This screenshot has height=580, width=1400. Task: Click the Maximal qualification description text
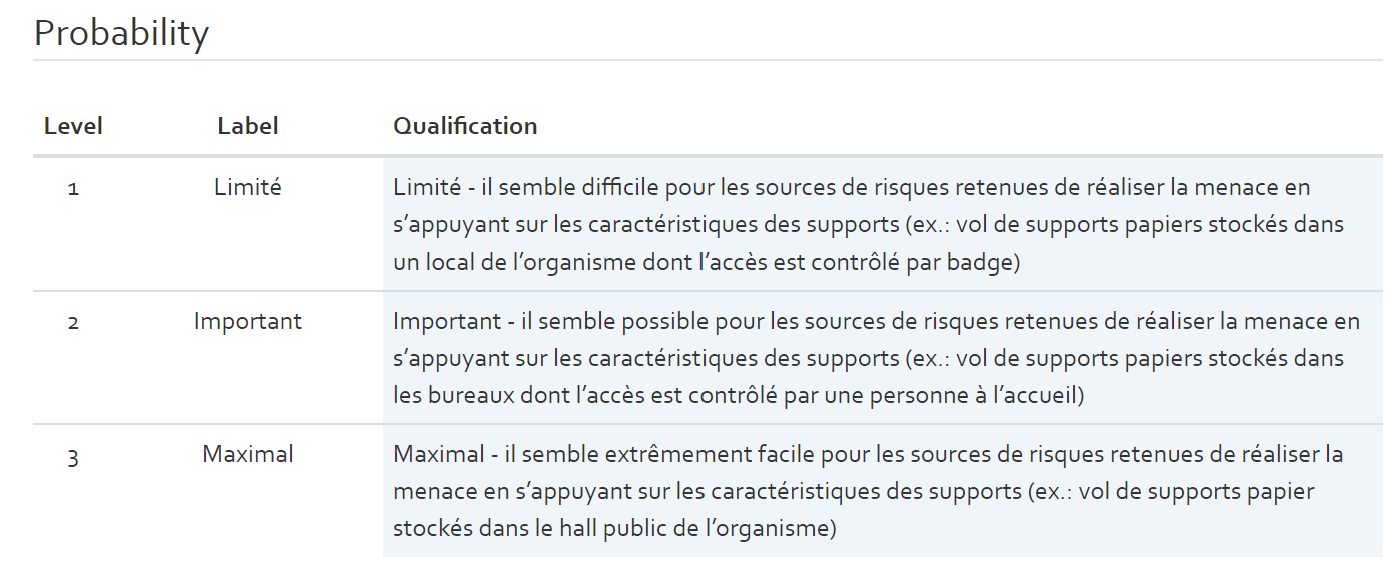pos(869,492)
